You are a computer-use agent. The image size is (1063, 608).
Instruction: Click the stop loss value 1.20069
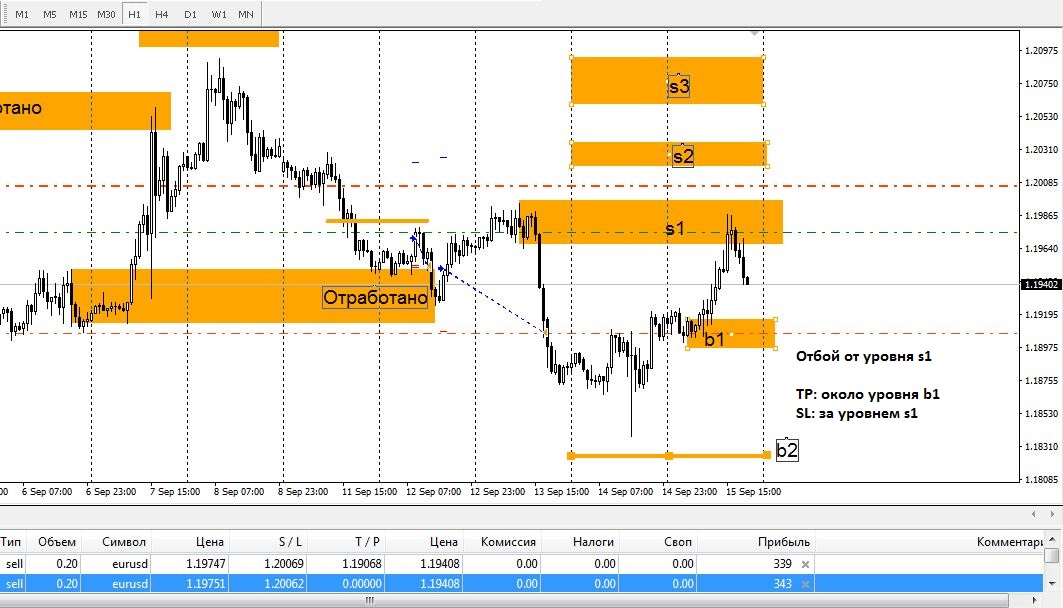(x=283, y=564)
